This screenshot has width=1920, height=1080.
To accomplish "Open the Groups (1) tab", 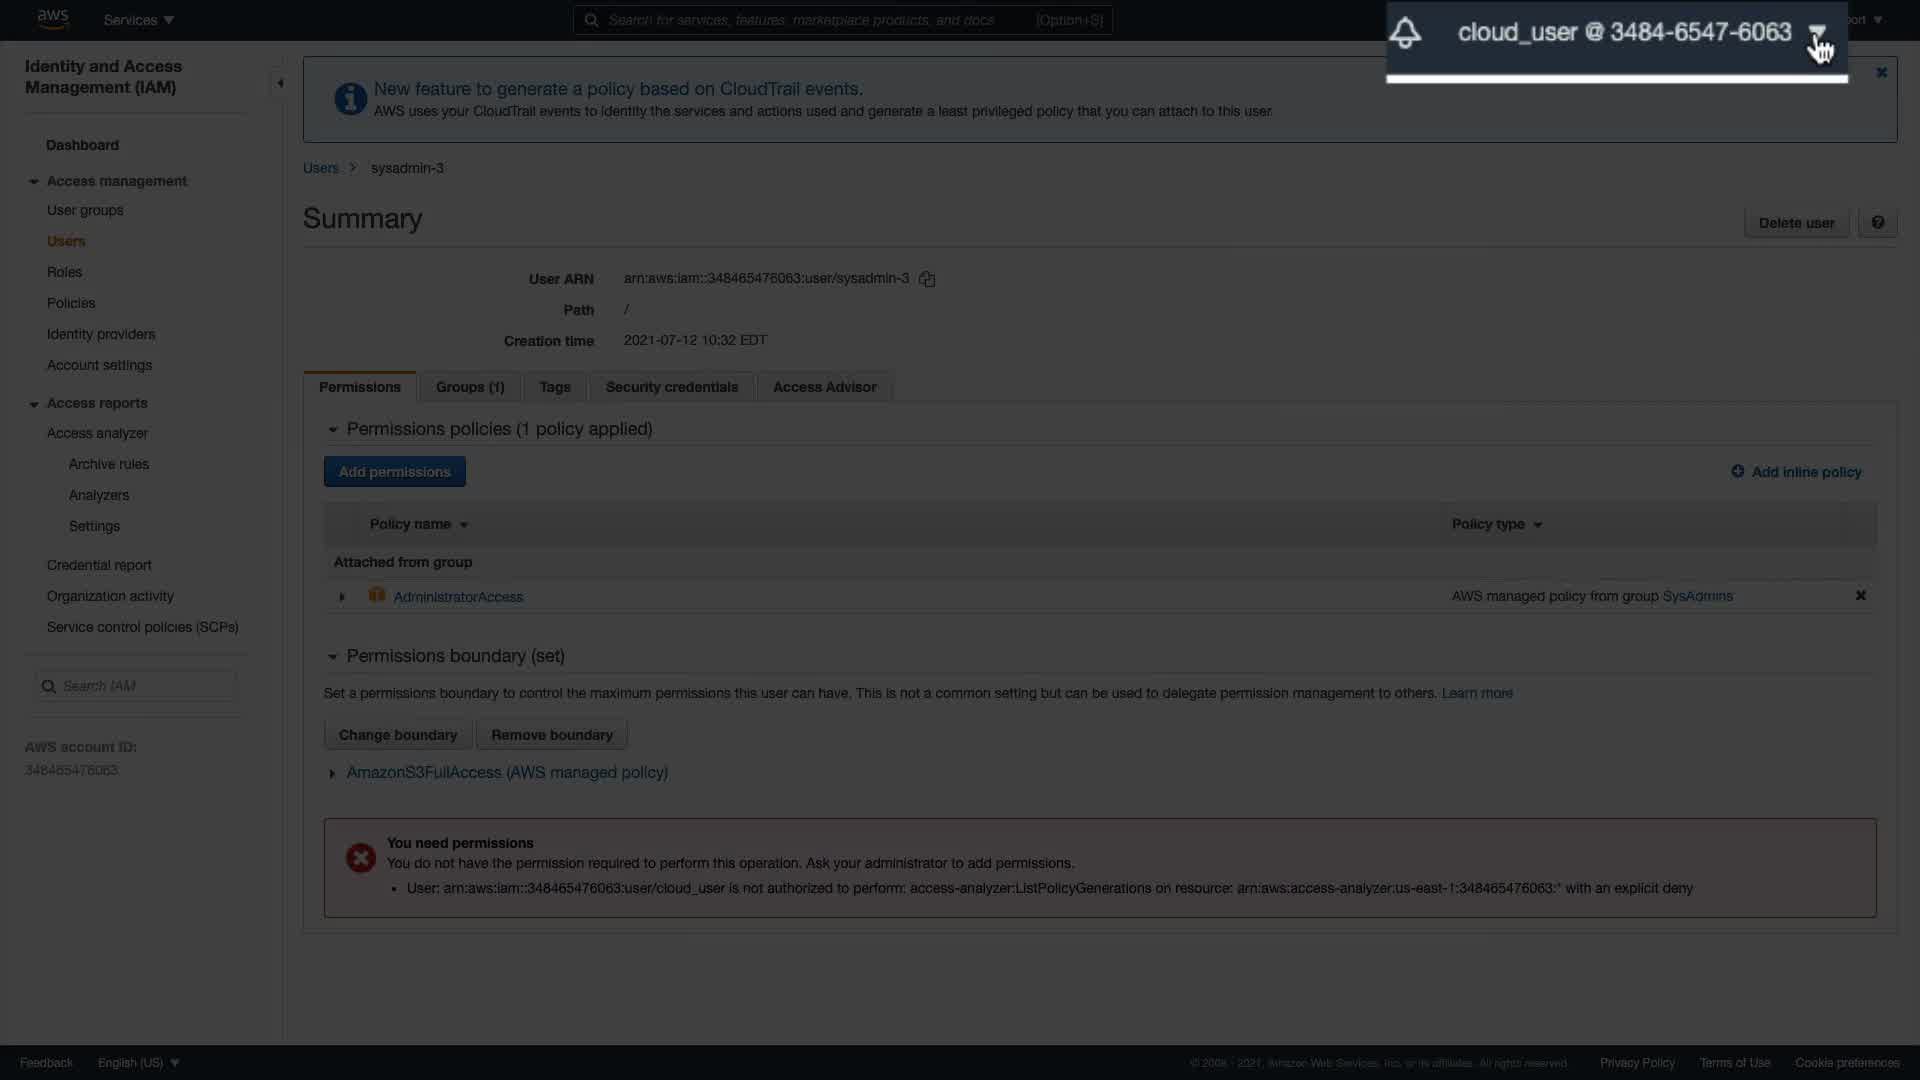I will point(470,387).
